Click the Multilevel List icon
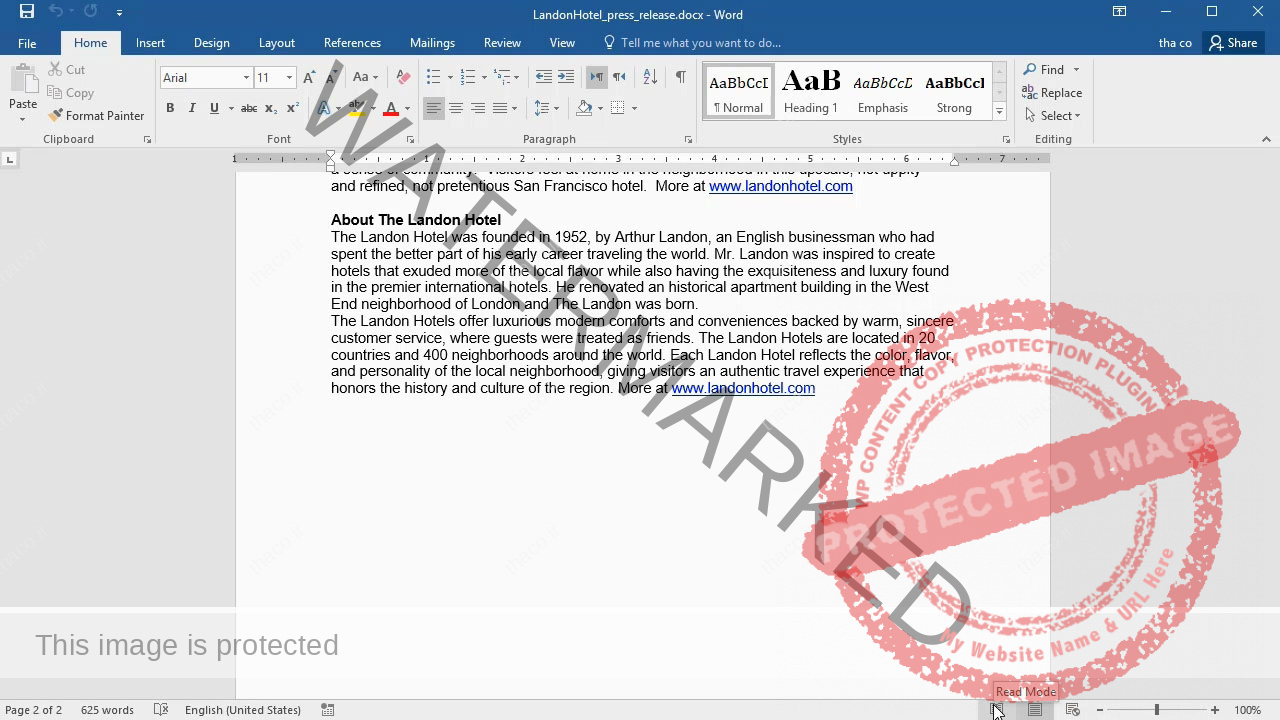 click(x=502, y=78)
